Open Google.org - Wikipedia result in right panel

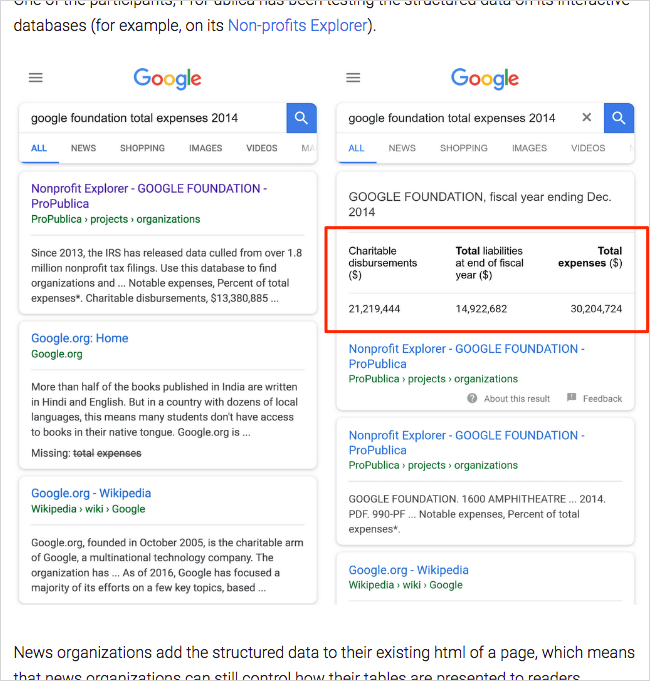(409, 570)
